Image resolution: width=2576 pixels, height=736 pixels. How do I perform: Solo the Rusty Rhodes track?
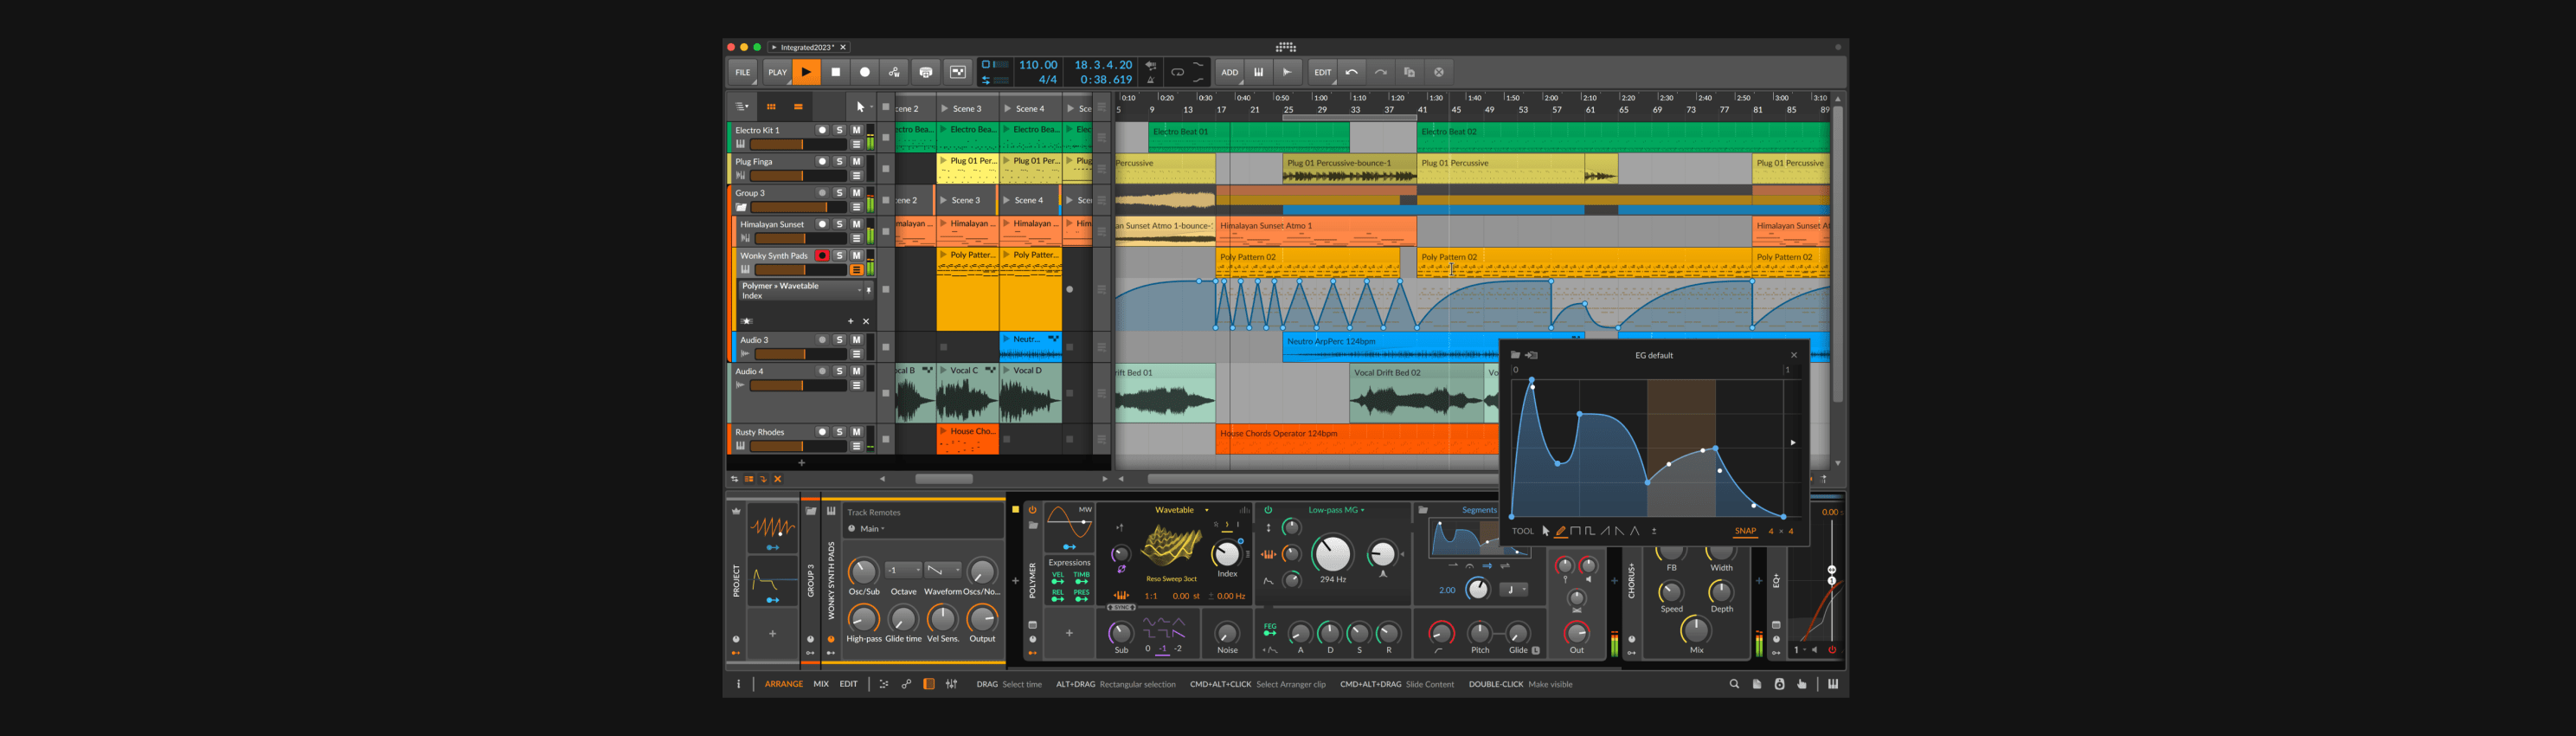pos(840,432)
